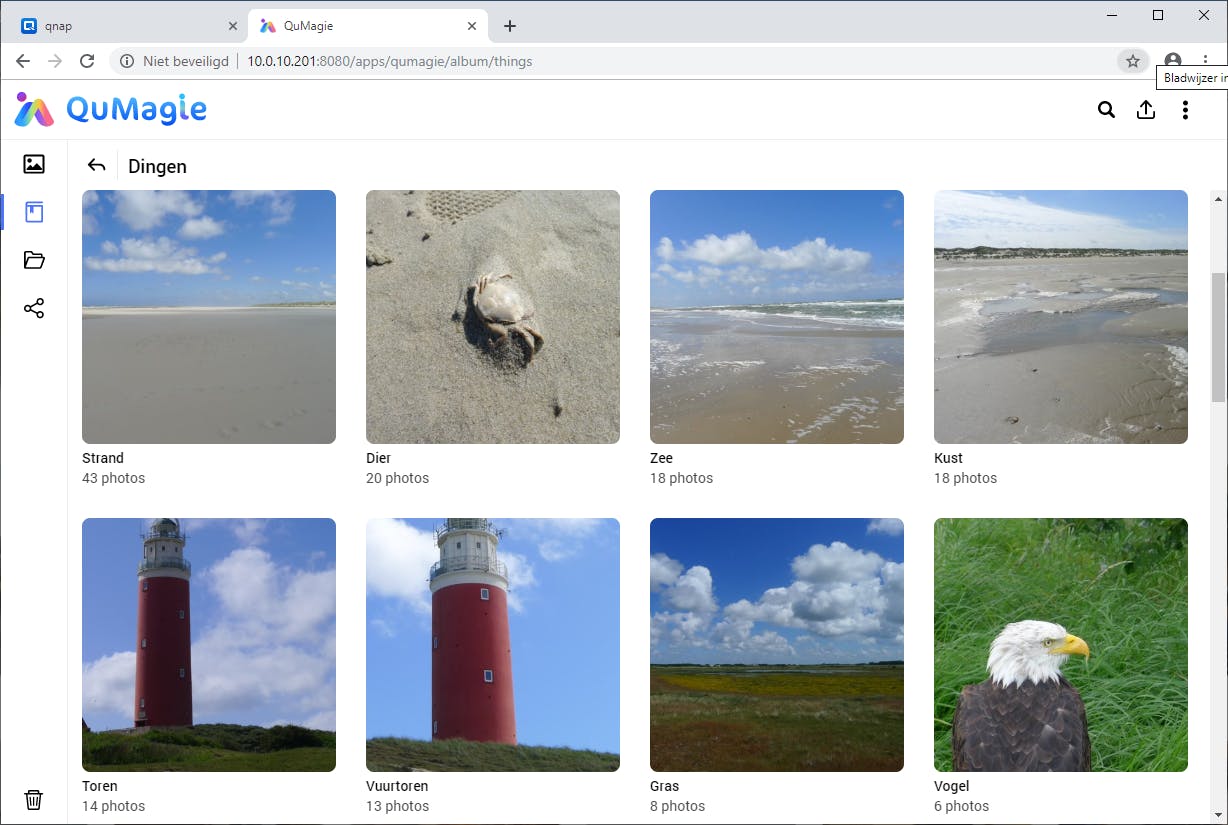Open the Gras album thumbnail
Viewport: 1228px width, 825px height.
coord(777,645)
